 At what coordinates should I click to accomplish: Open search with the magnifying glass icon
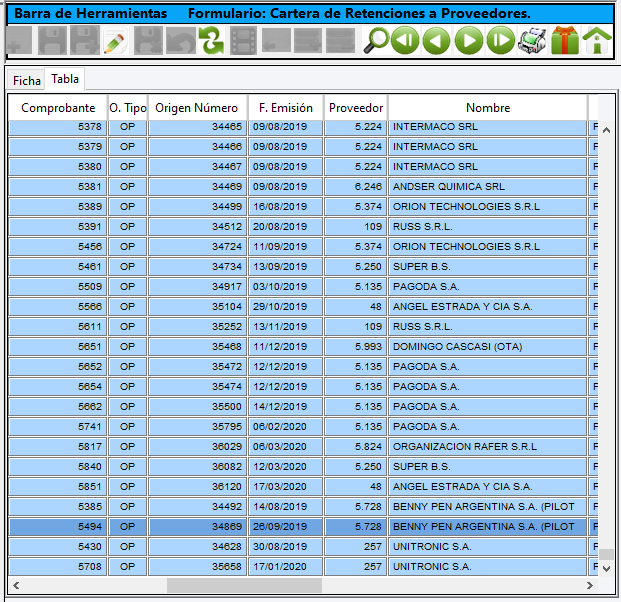(376, 40)
